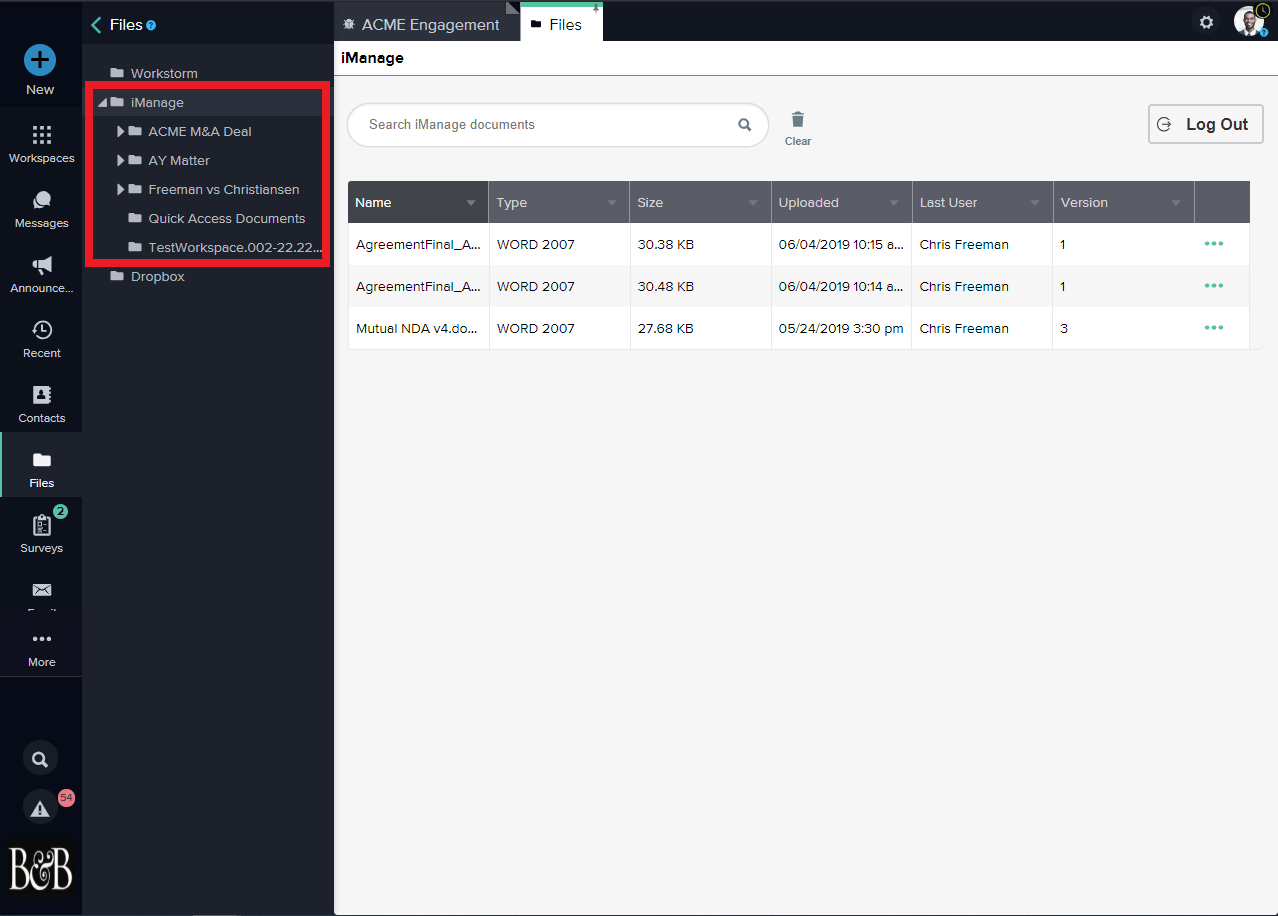This screenshot has width=1278, height=916.
Task: Click the New plus icon
Action: [40, 60]
